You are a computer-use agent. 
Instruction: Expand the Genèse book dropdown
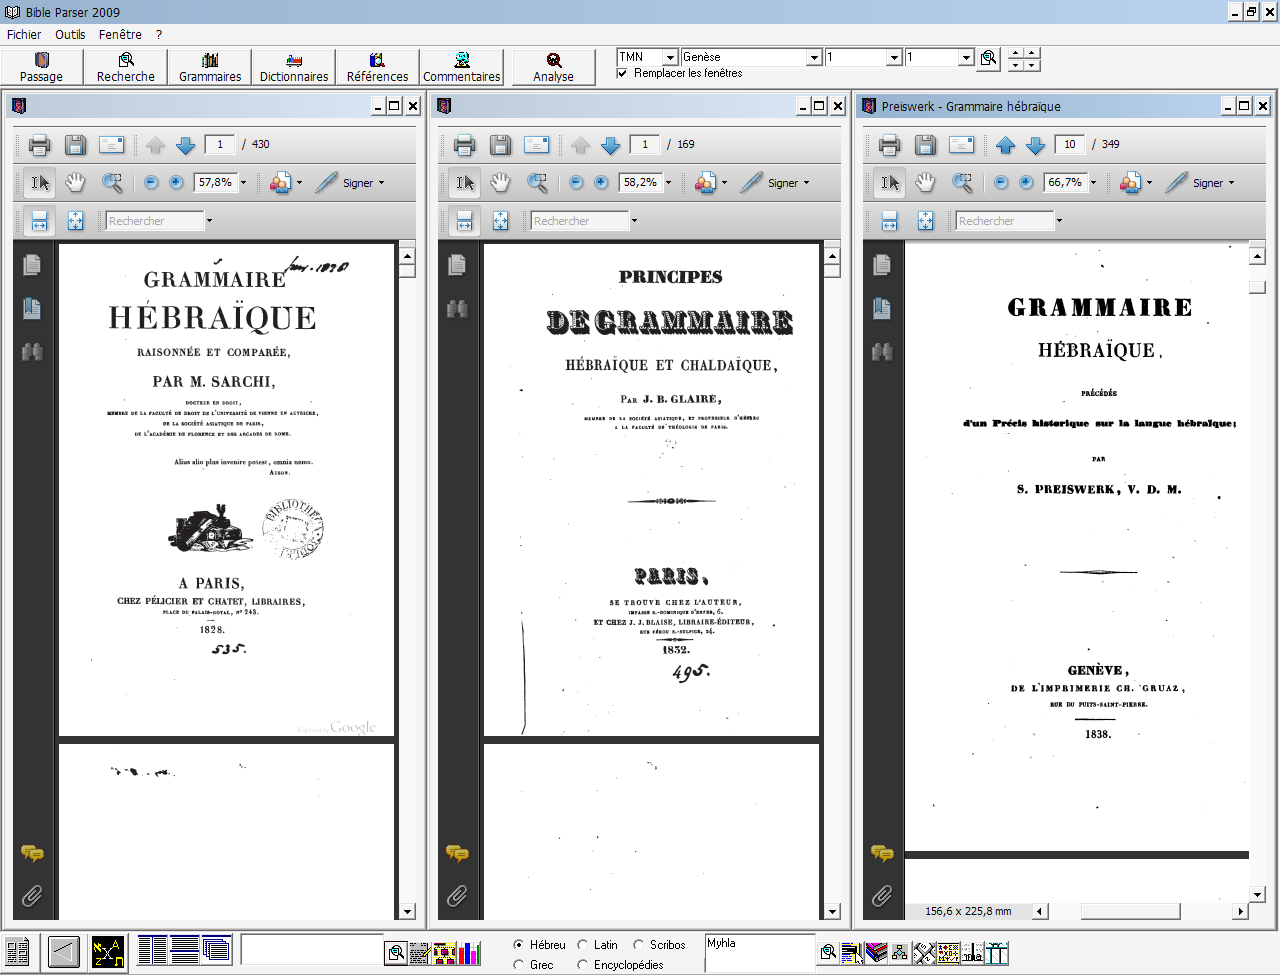814,57
